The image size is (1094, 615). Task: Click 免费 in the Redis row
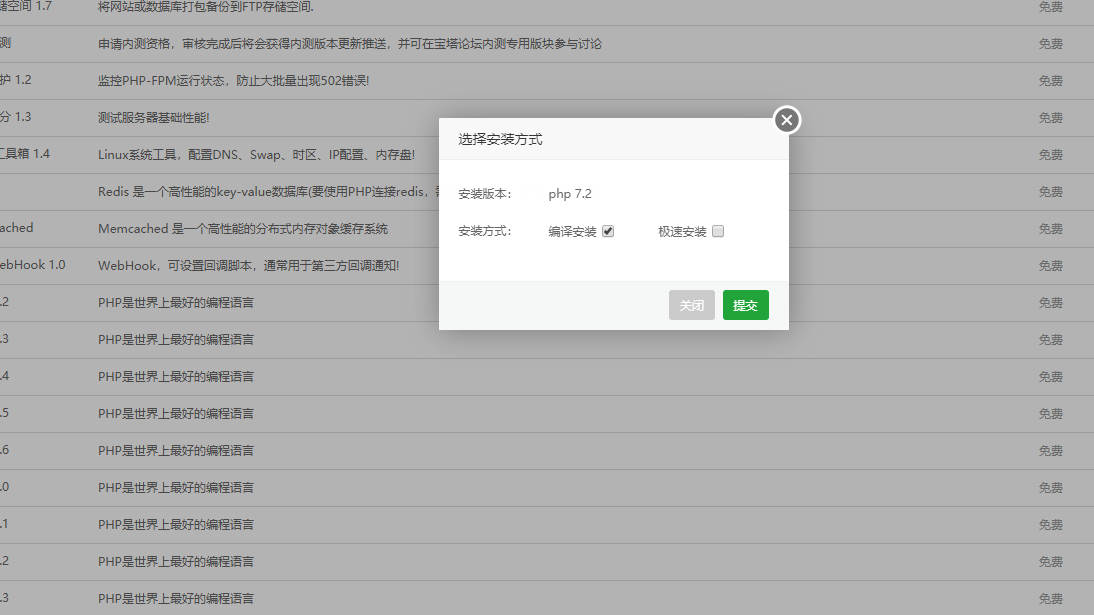point(1050,192)
